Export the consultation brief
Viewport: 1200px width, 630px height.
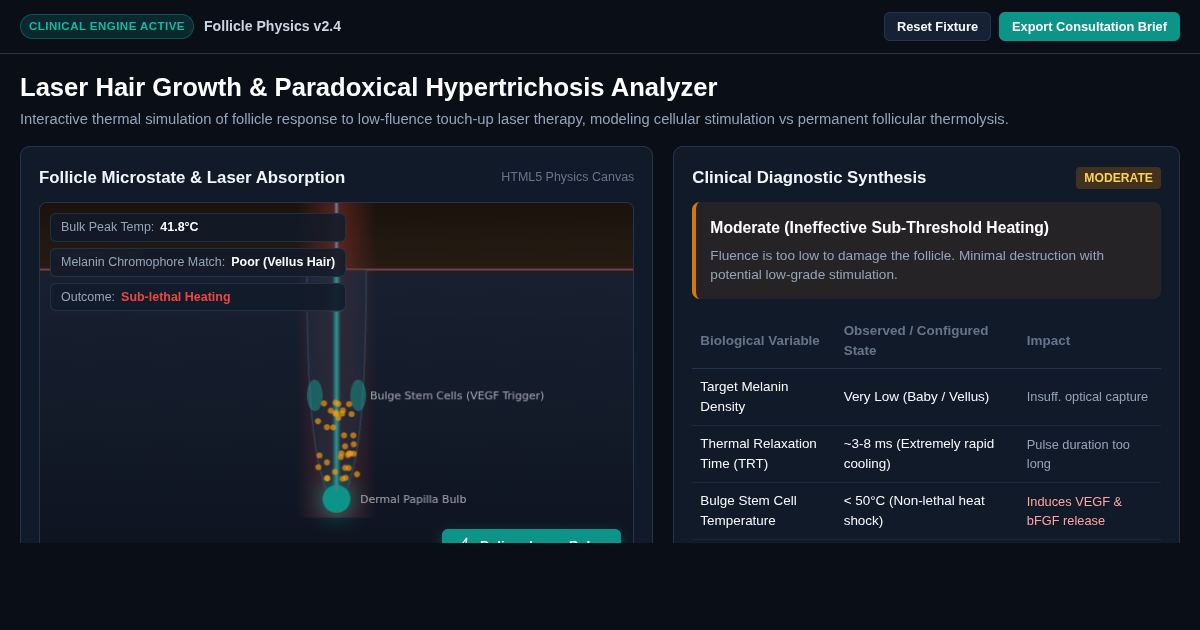click(1089, 26)
